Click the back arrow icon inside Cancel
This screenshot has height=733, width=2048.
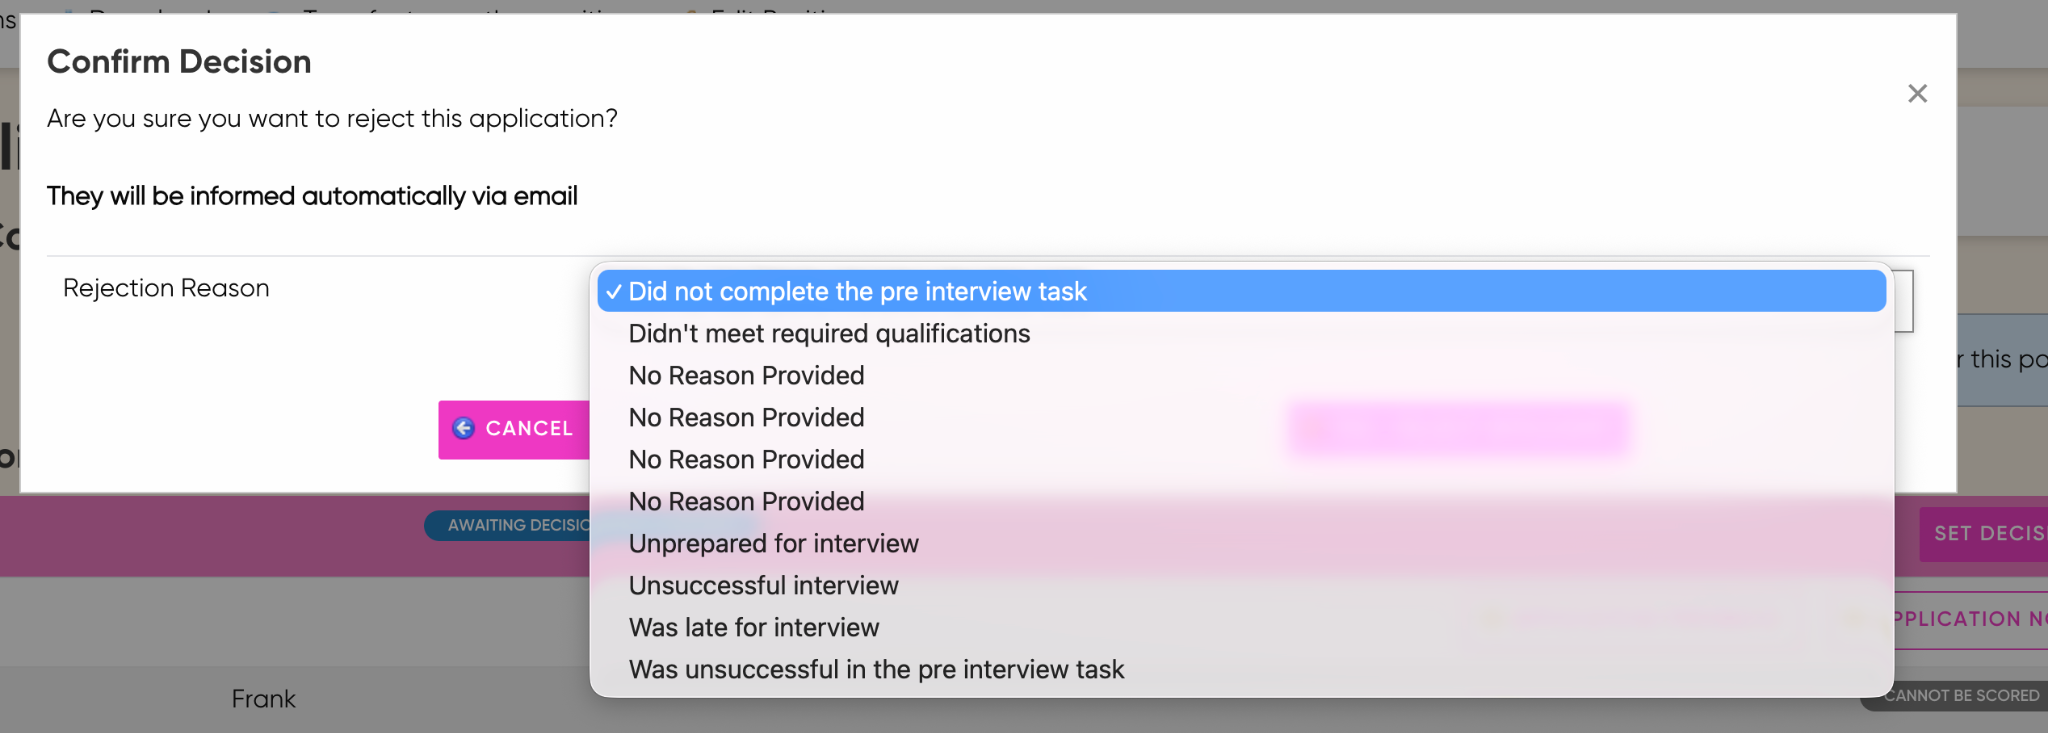[464, 428]
